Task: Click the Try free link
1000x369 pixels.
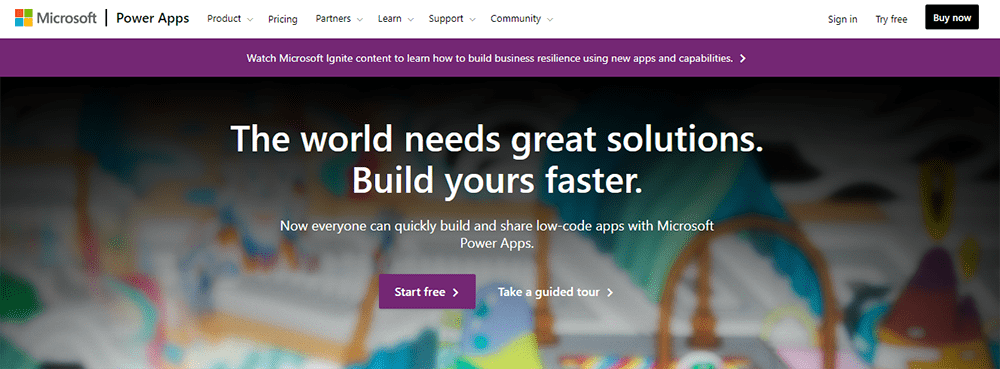Action: coord(891,19)
